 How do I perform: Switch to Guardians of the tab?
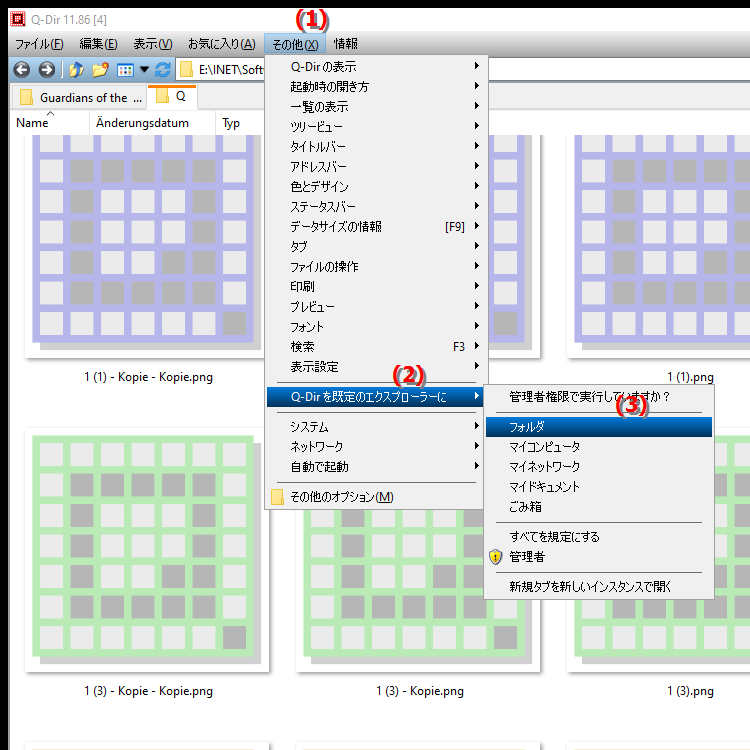pos(80,97)
